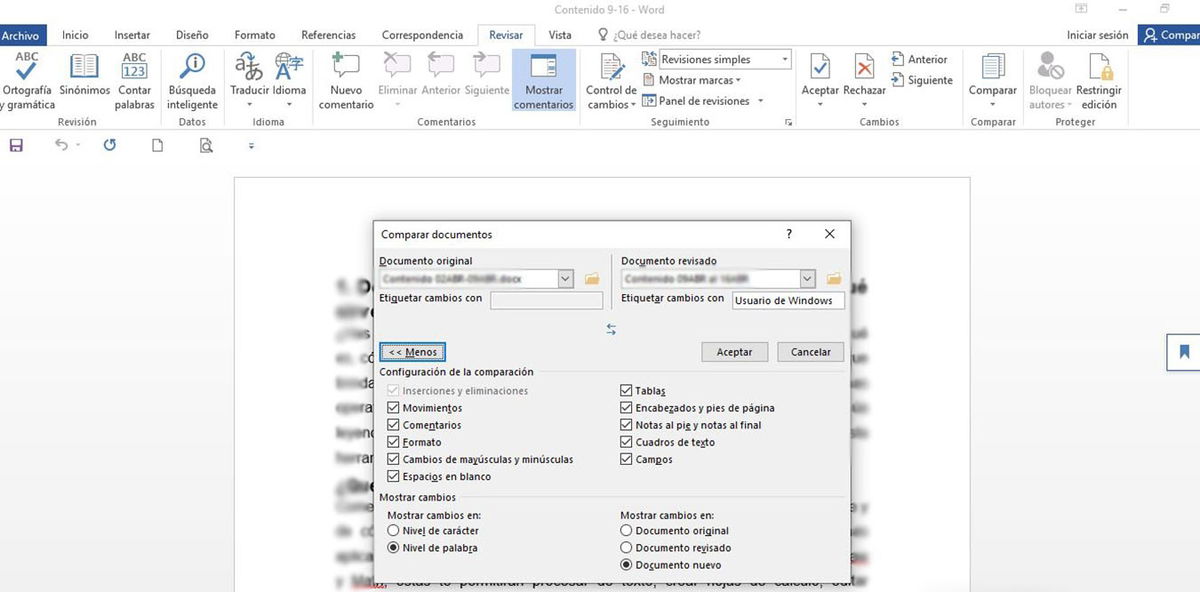
Task: Browse files for Documento revisado
Action: click(x=833, y=279)
